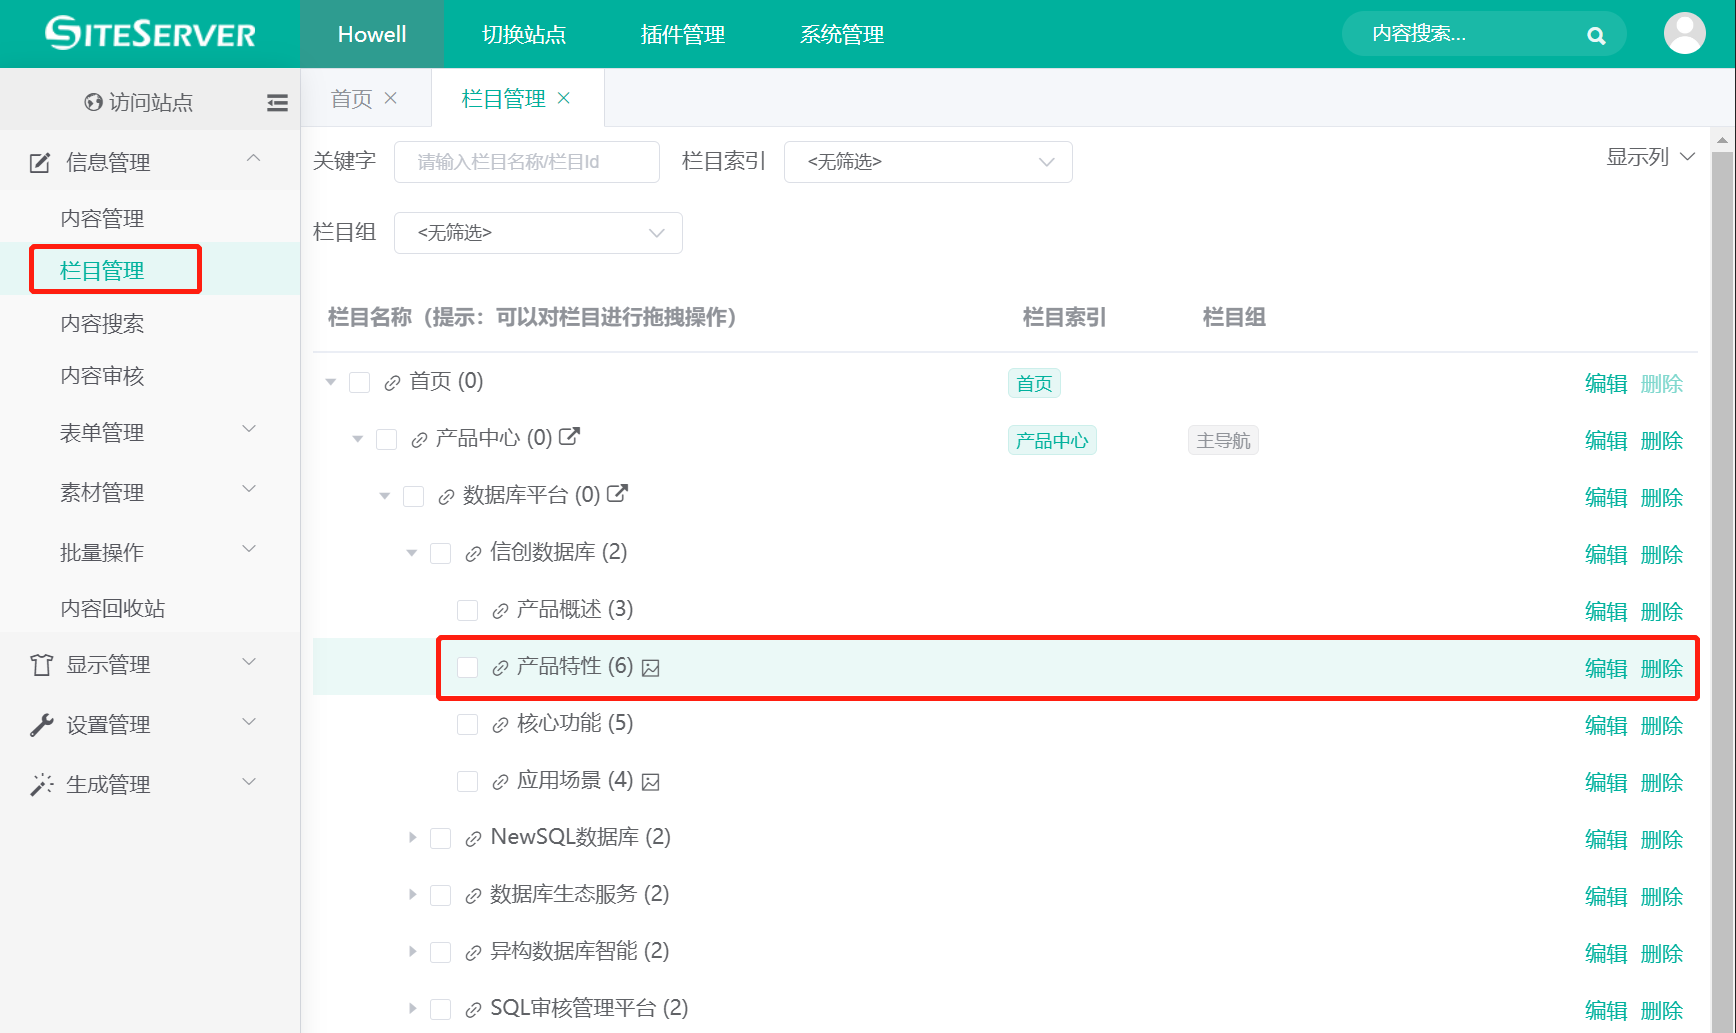
Task: Click the vertical scrollbar up arrow
Action: (1722, 141)
